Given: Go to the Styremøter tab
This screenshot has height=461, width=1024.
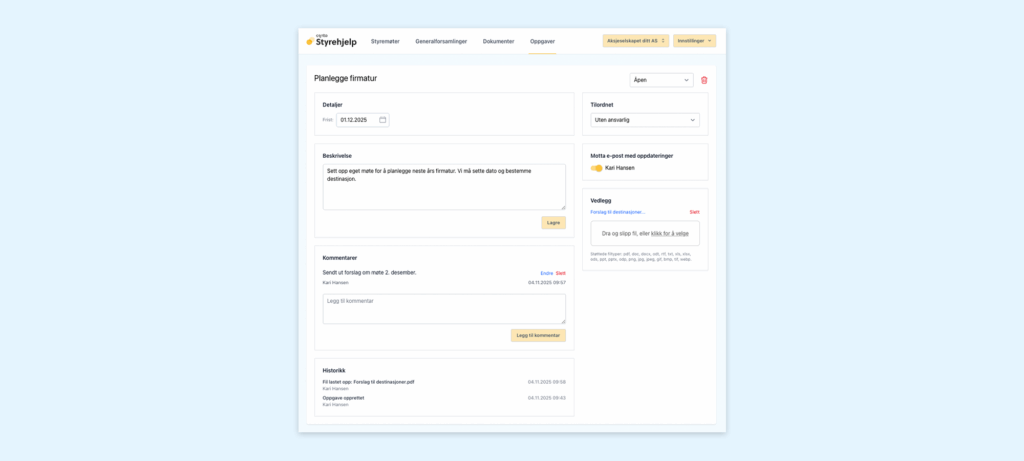Looking at the screenshot, I should pos(385,41).
